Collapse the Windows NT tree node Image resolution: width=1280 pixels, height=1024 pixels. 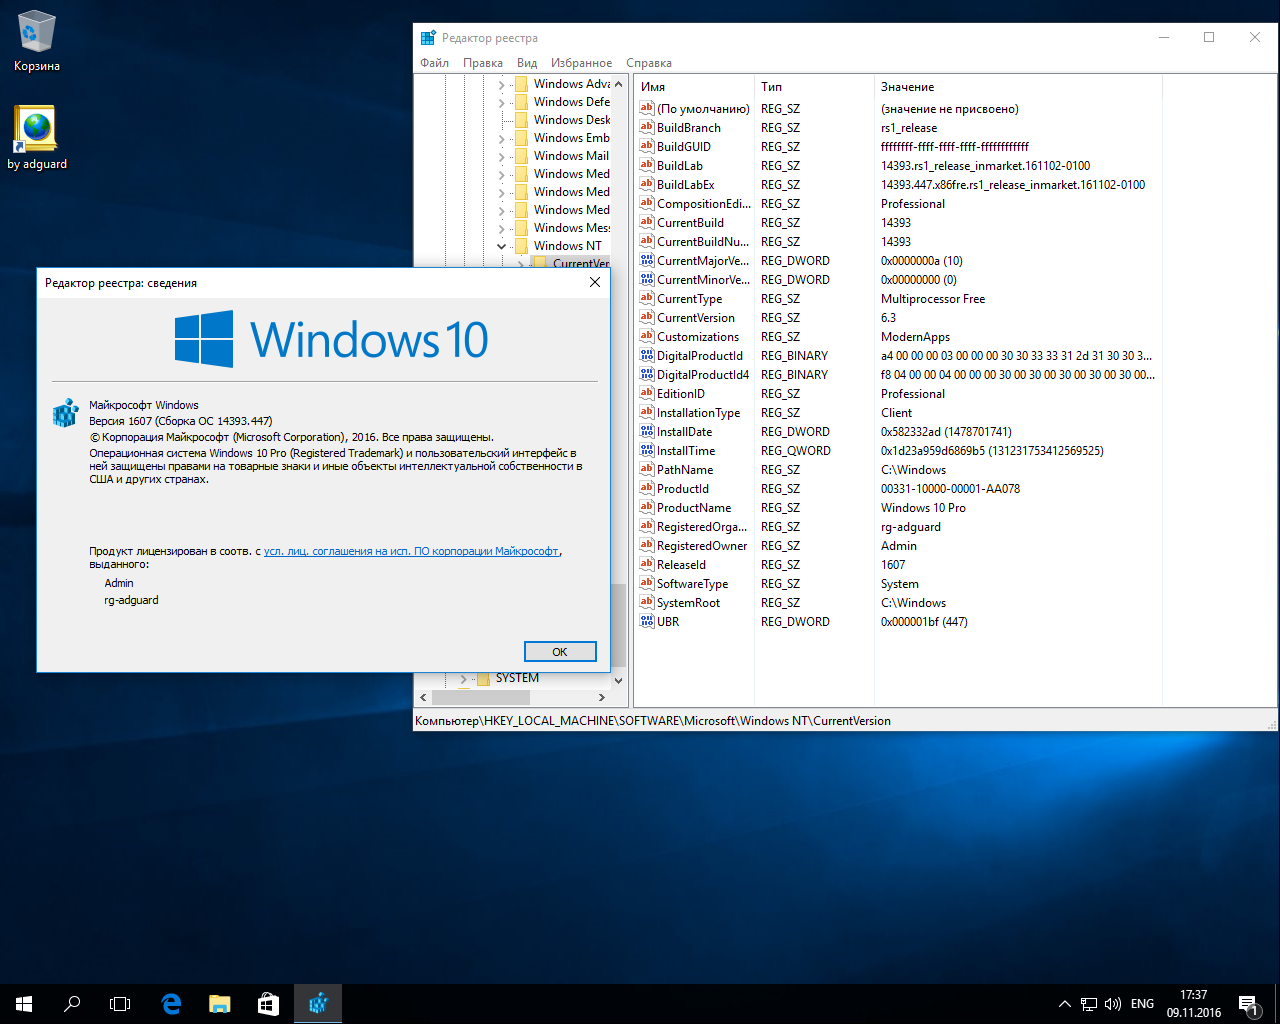501,247
